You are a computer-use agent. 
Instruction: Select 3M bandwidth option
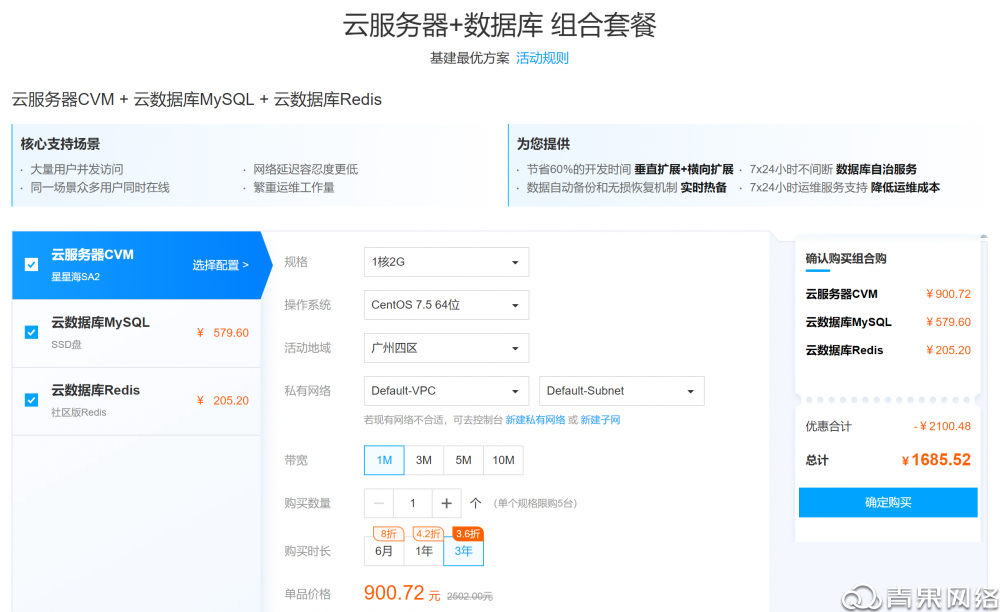423,459
